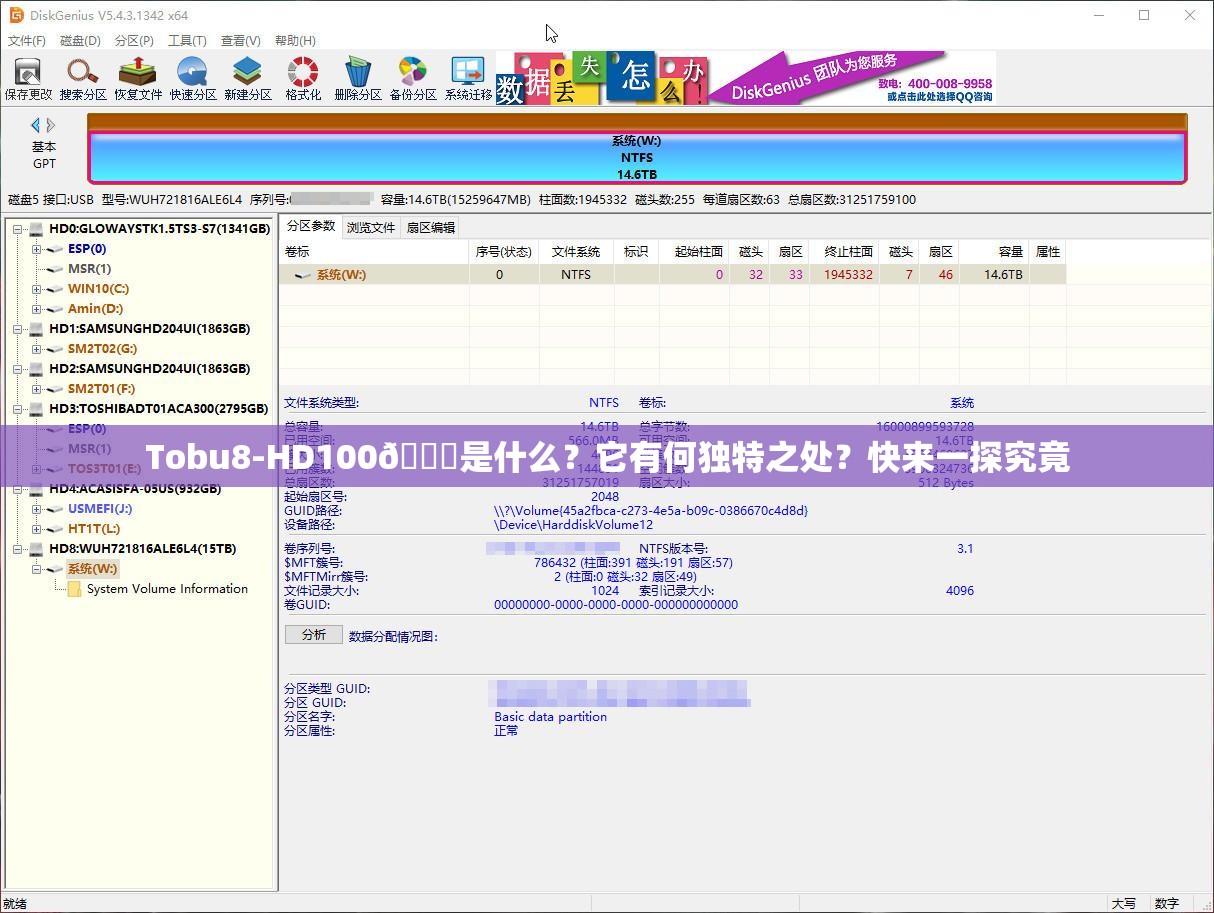1214x913 pixels.
Task: Expand the WIN10(C:) tree node
Action: 37,288
